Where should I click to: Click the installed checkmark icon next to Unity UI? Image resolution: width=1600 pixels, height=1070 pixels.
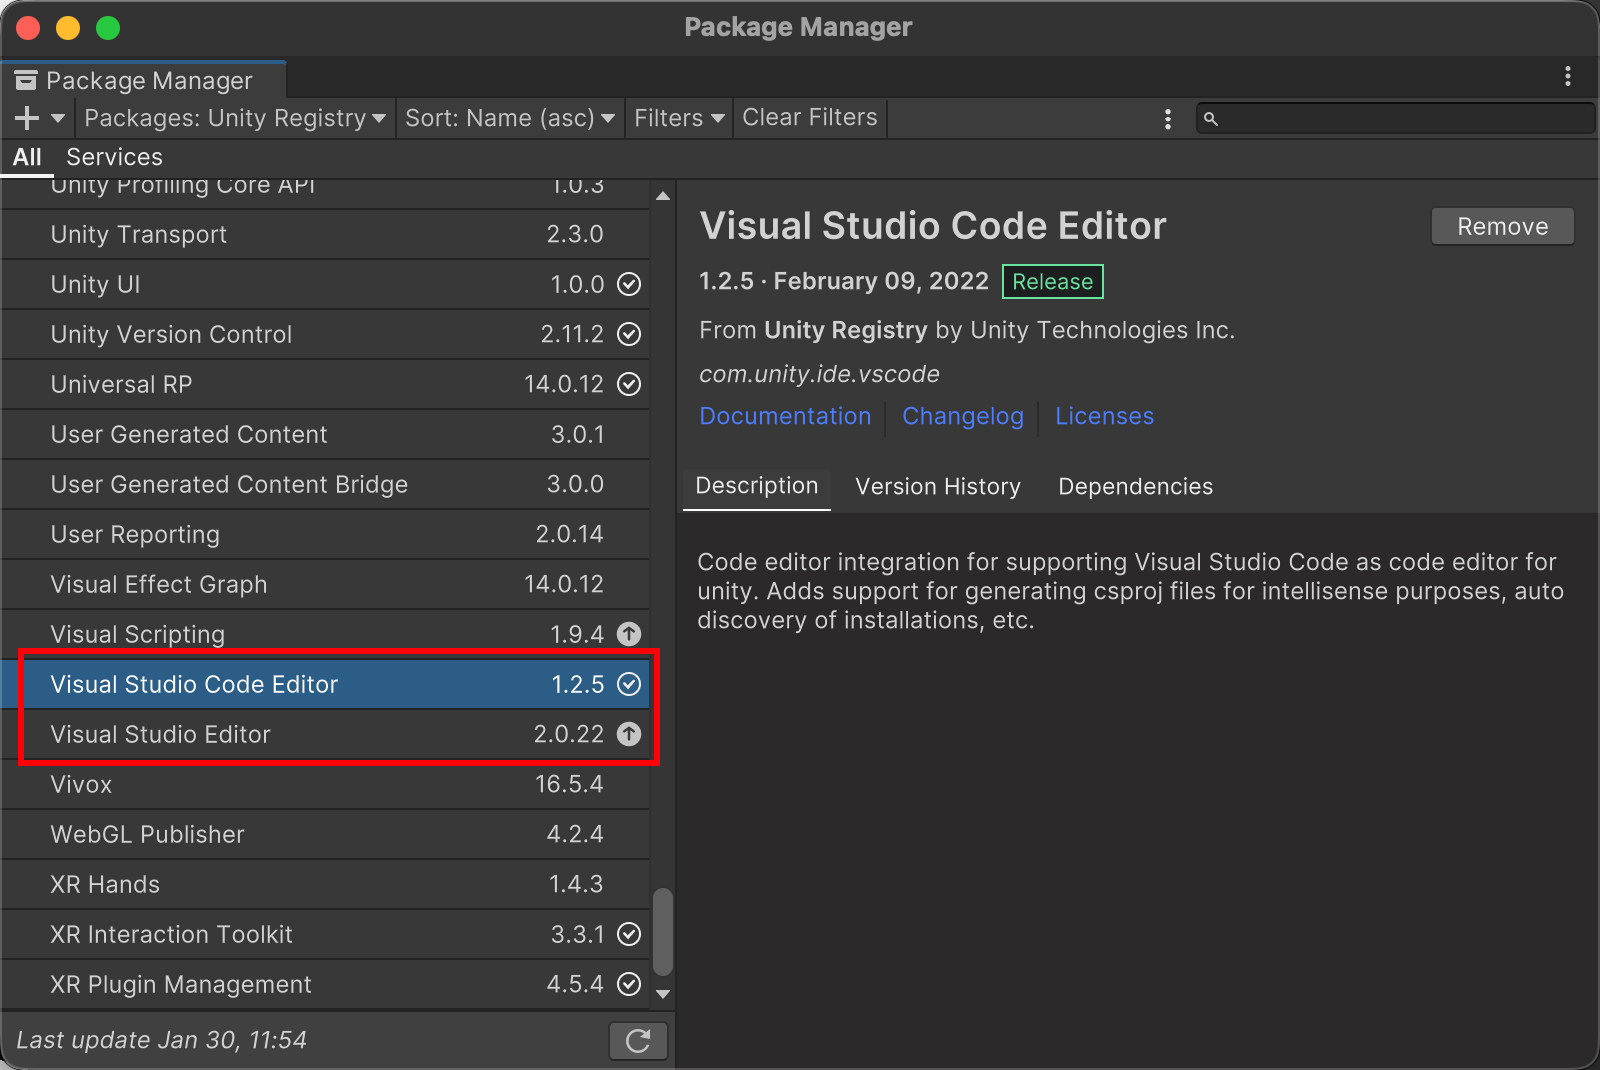tap(629, 284)
